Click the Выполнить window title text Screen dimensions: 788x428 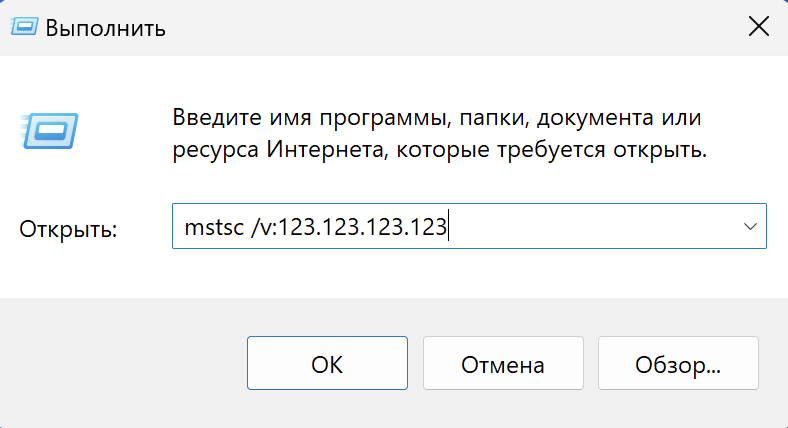click(105, 28)
